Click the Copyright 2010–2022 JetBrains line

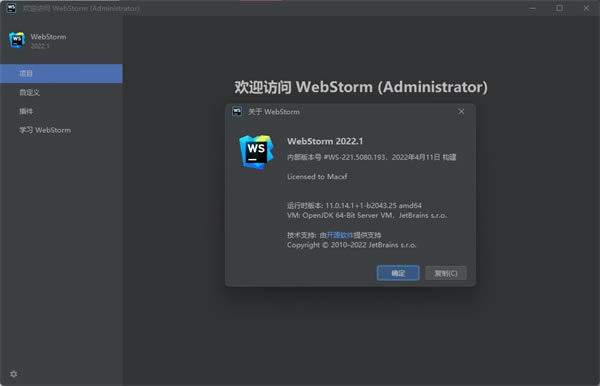pos(351,245)
